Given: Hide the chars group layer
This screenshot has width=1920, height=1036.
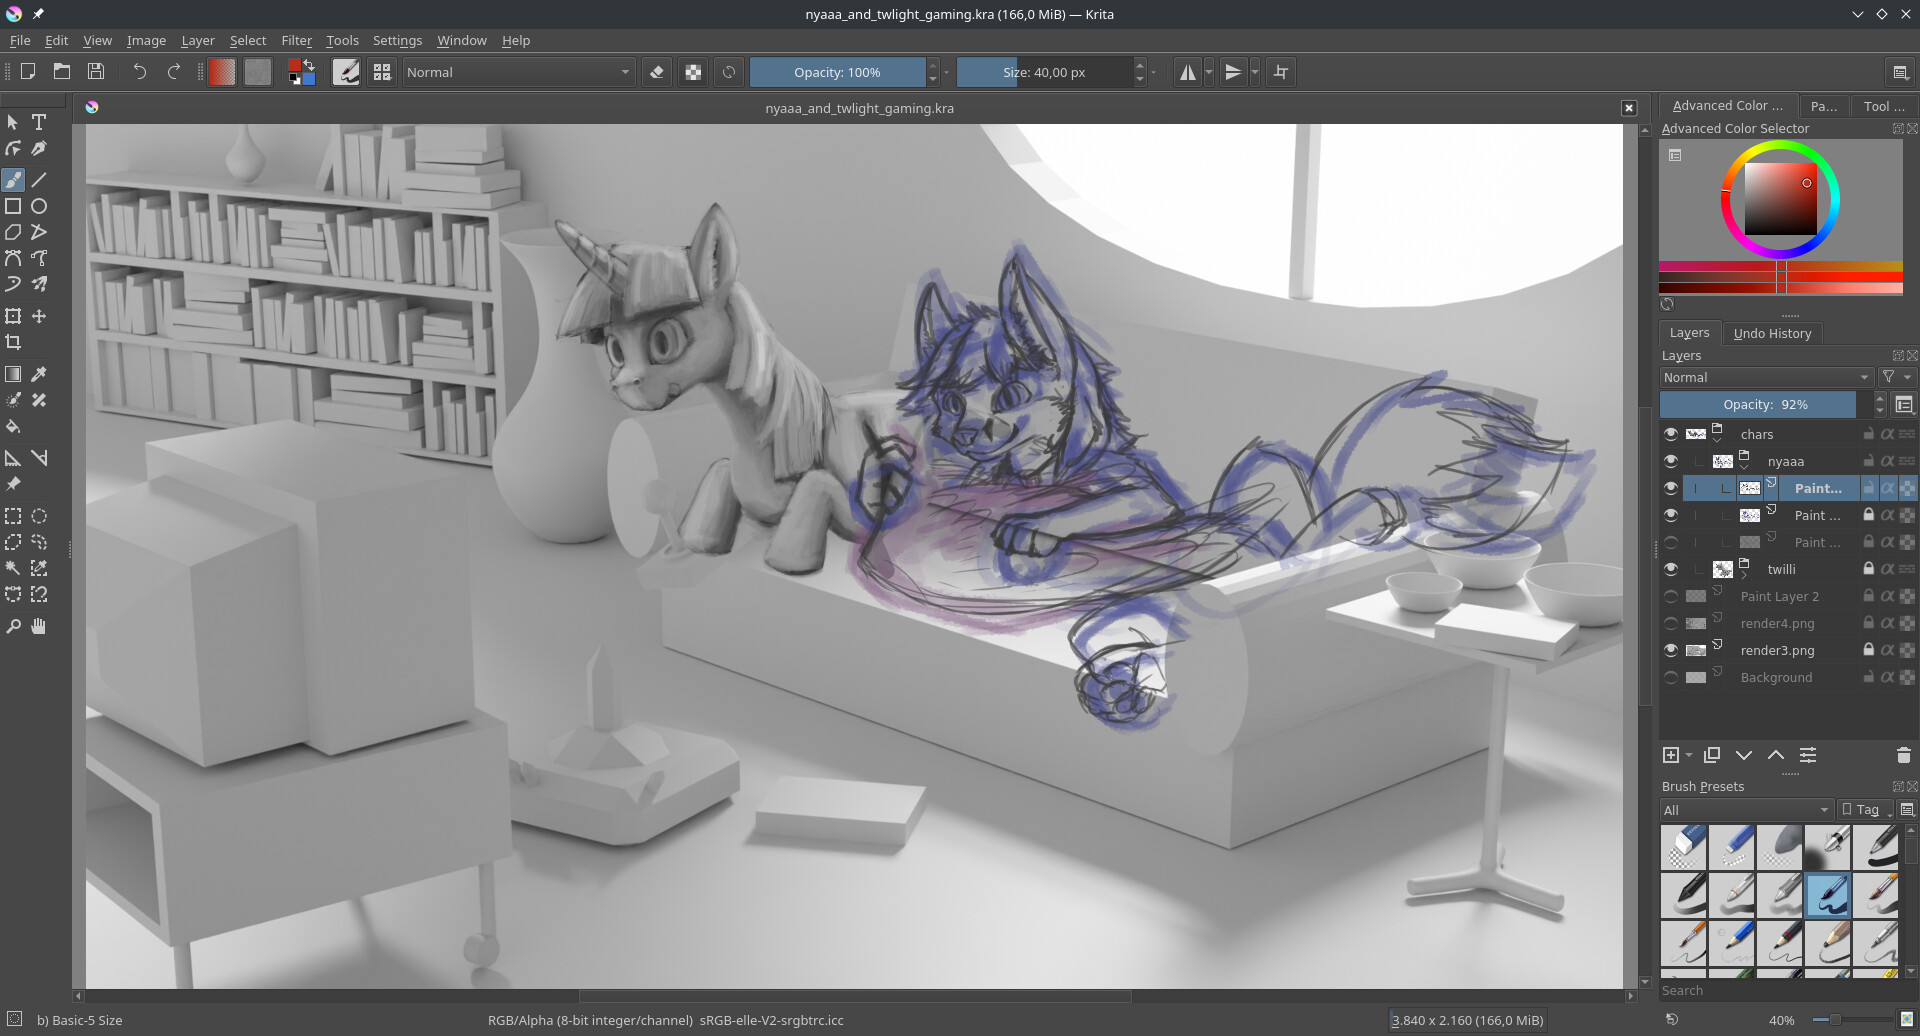Looking at the screenshot, I should point(1671,434).
